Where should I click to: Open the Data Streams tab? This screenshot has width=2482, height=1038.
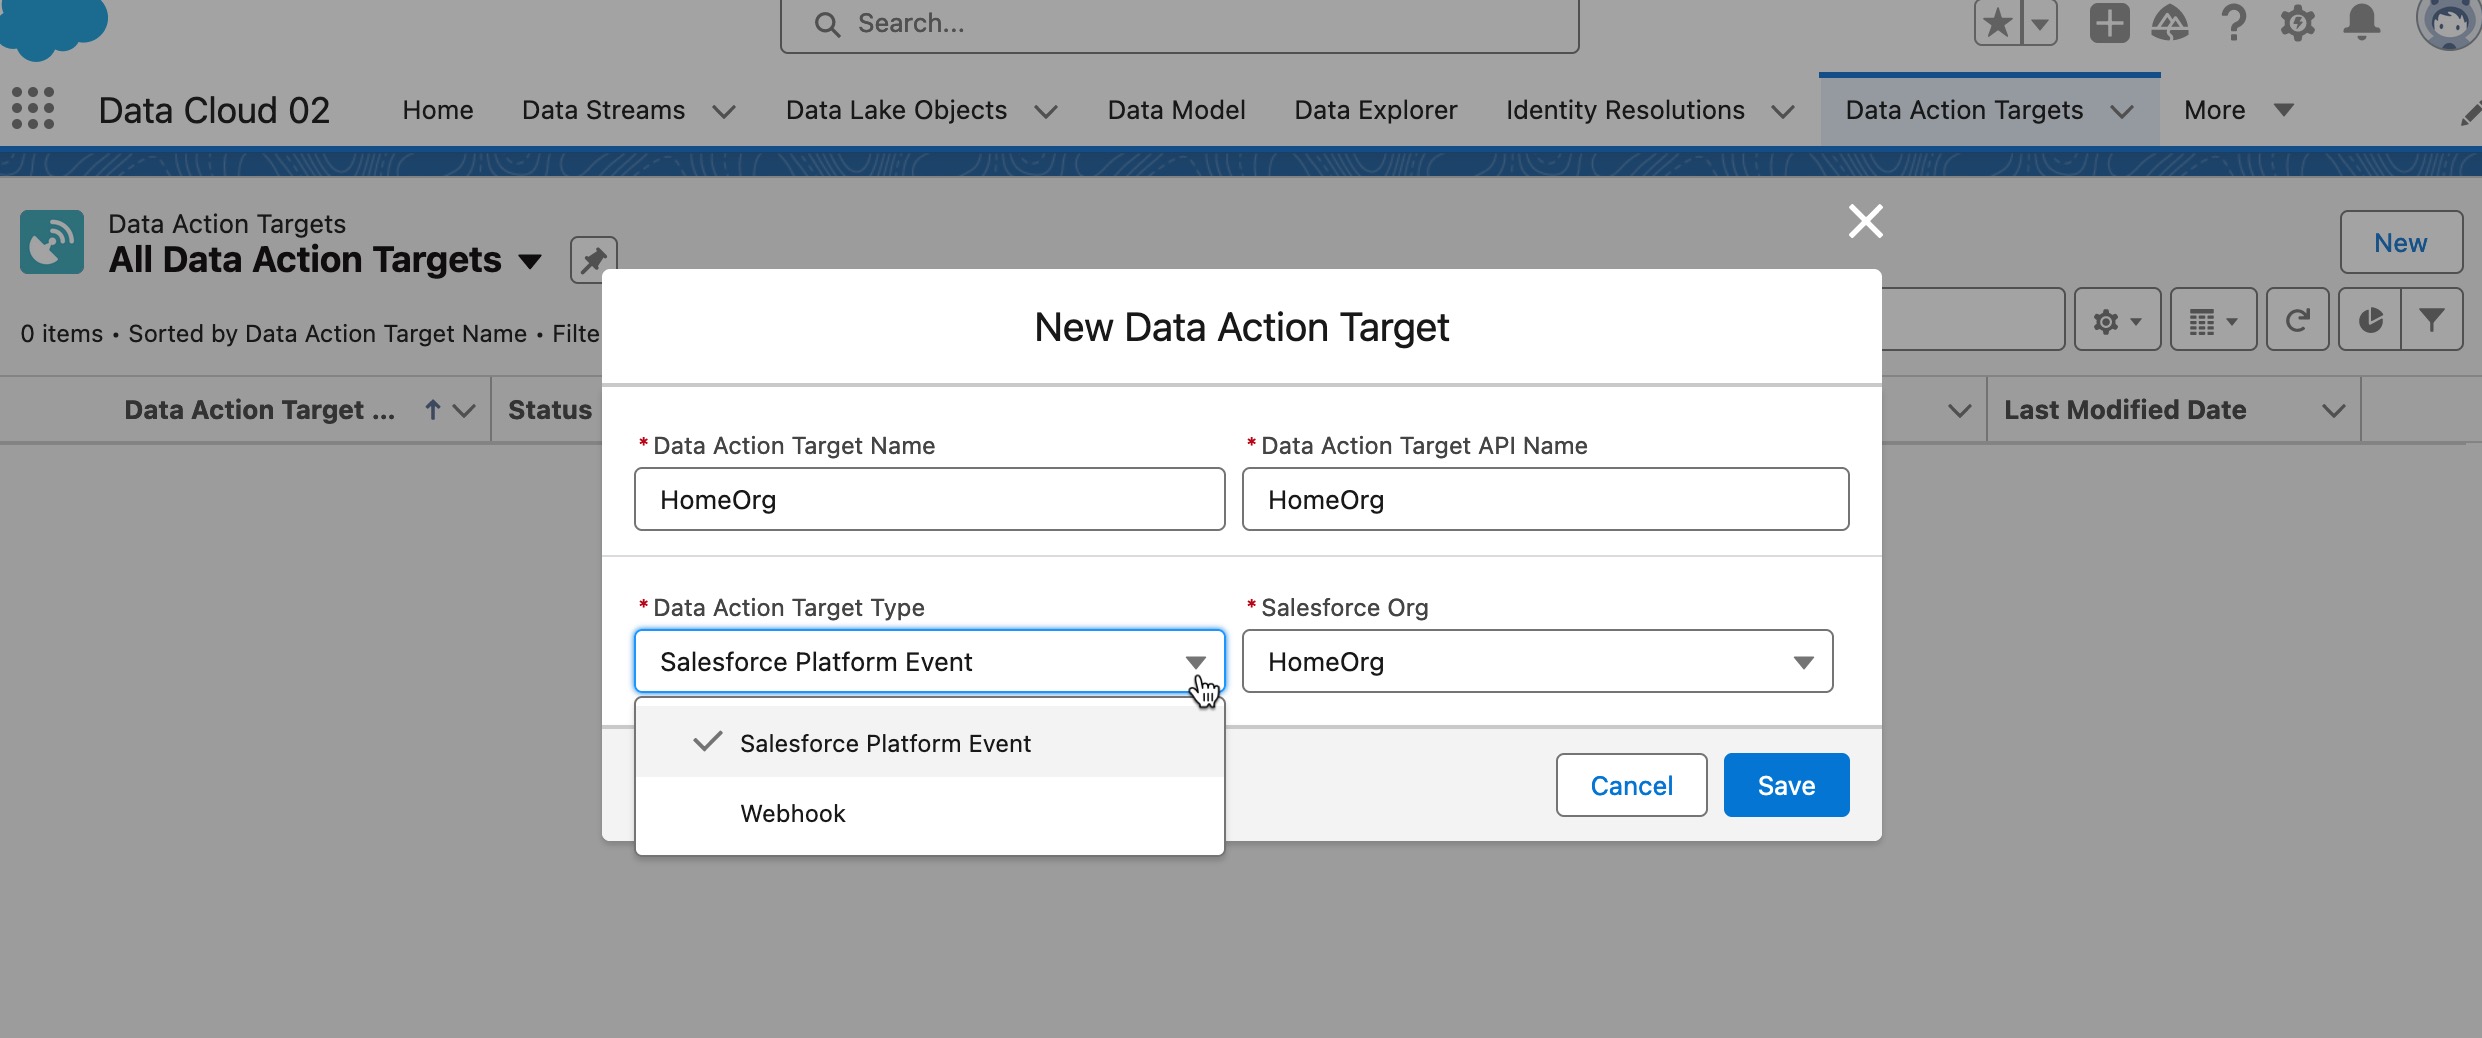[603, 110]
